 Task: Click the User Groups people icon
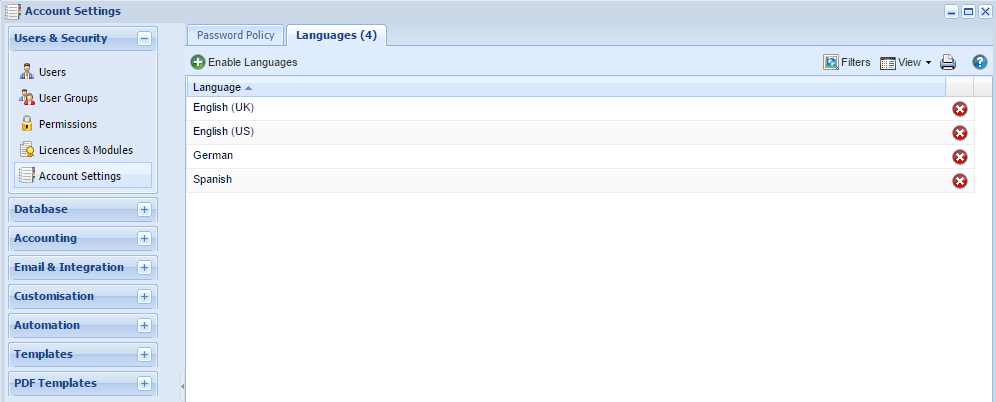coord(27,98)
